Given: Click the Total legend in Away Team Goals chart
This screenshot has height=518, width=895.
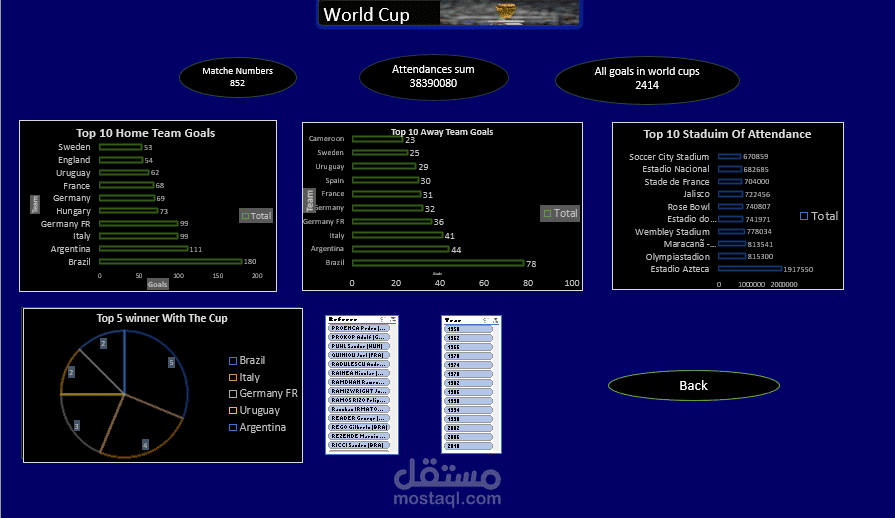Looking at the screenshot, I should tap(560, 213).
